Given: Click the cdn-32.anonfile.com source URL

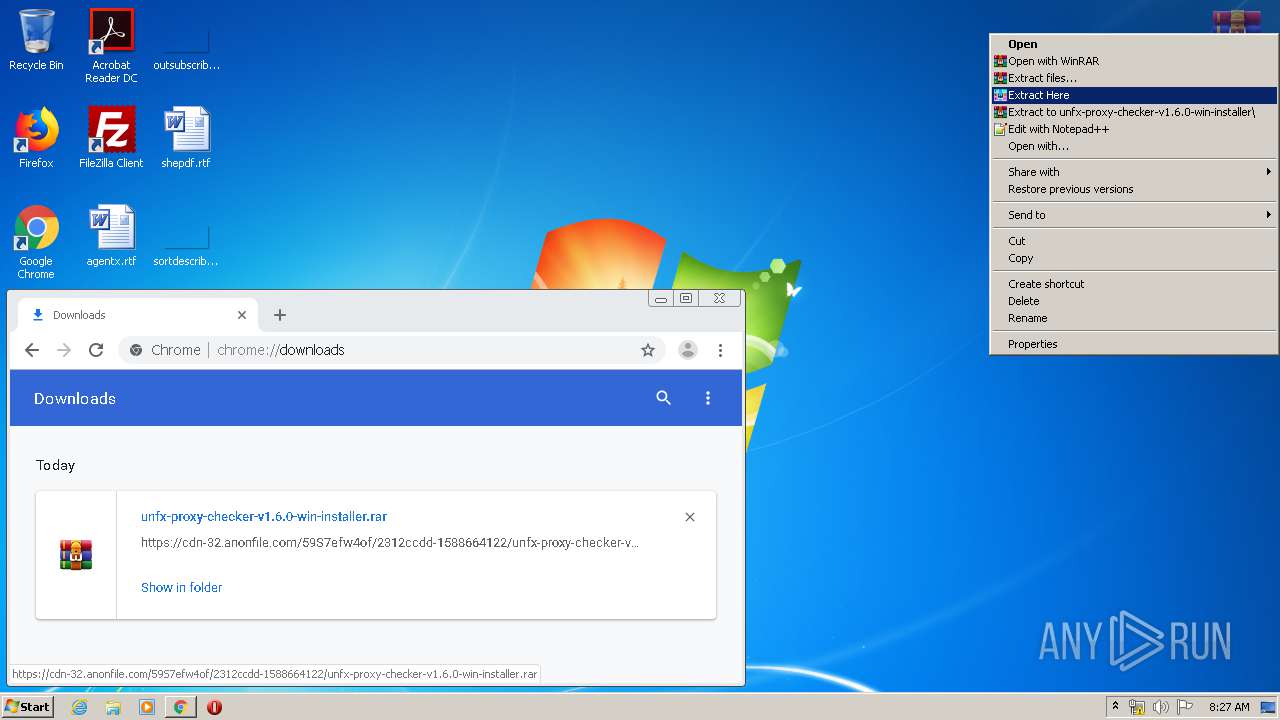Looking at the screenshot, I should click(390, 543).
